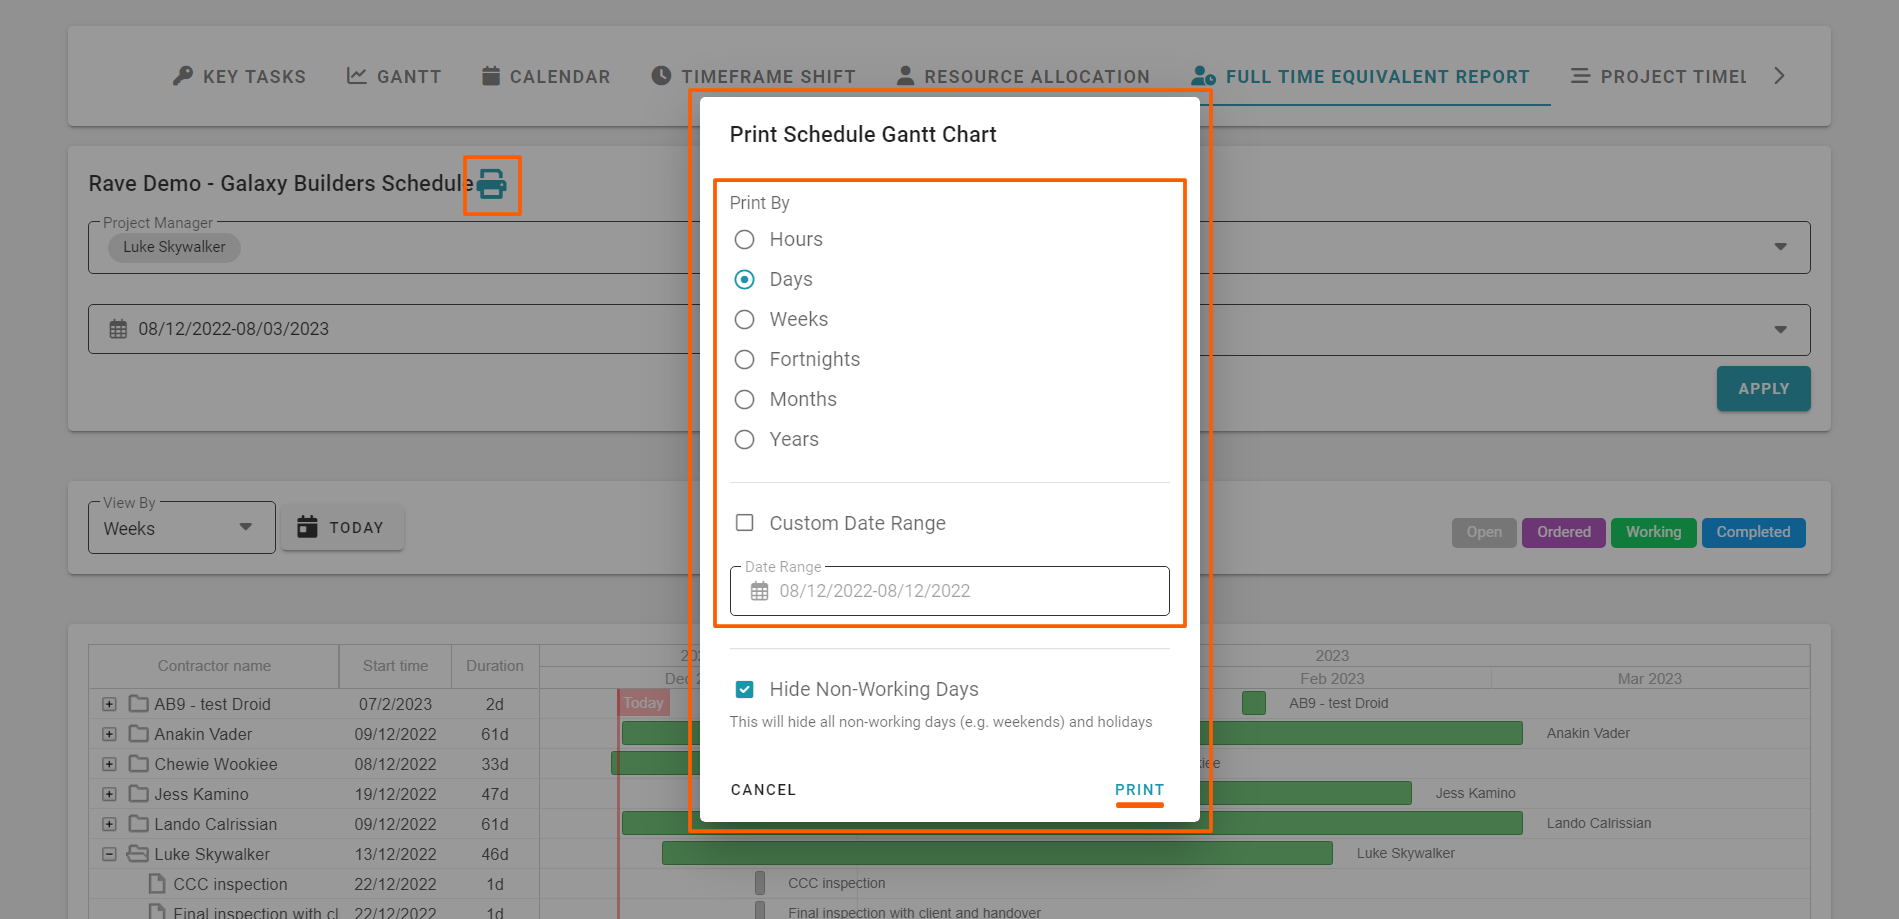1899x919 pixels.
Task: Click the Gantt chart icon
Action: [356, 76]
